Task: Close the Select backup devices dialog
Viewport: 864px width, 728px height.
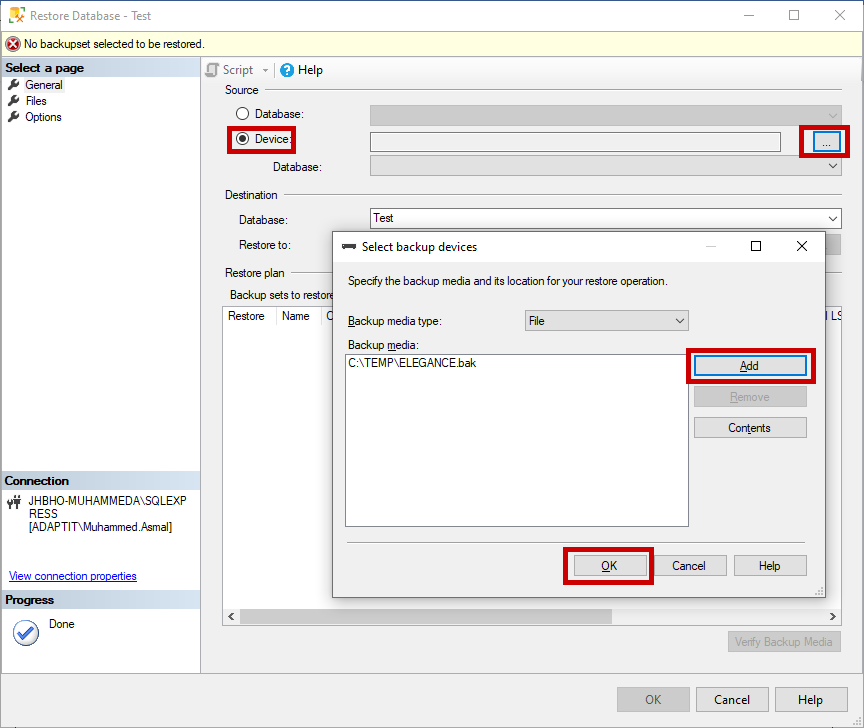Action: point(802,246)
